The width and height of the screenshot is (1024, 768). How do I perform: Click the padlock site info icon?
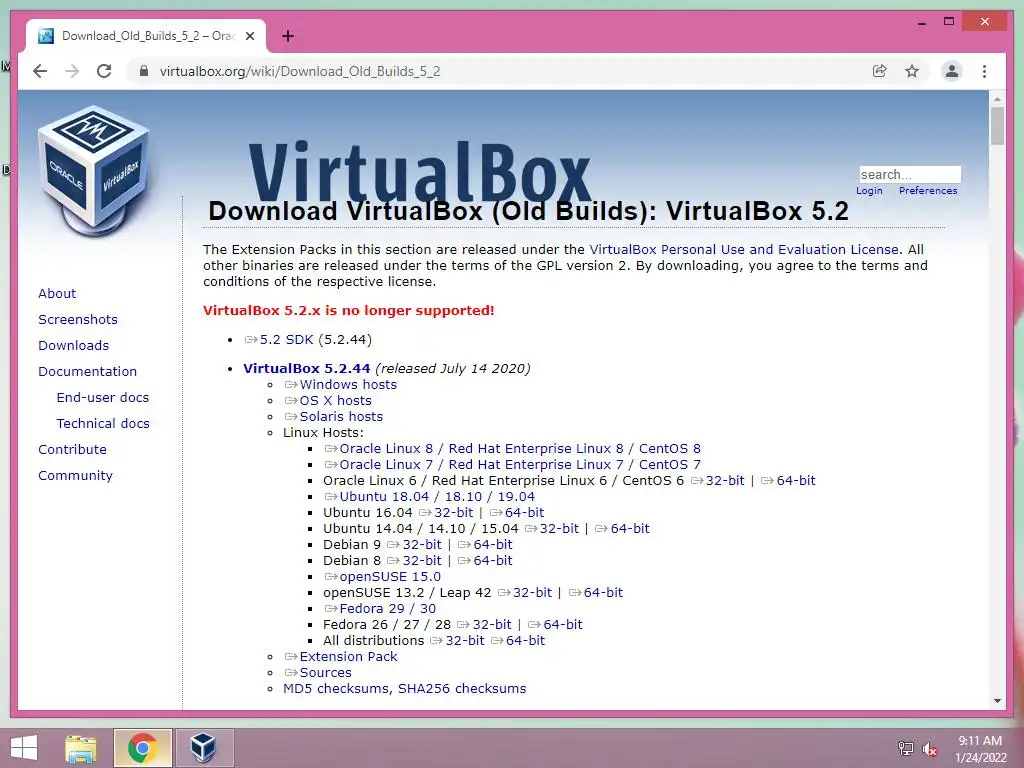pos(144,71)
